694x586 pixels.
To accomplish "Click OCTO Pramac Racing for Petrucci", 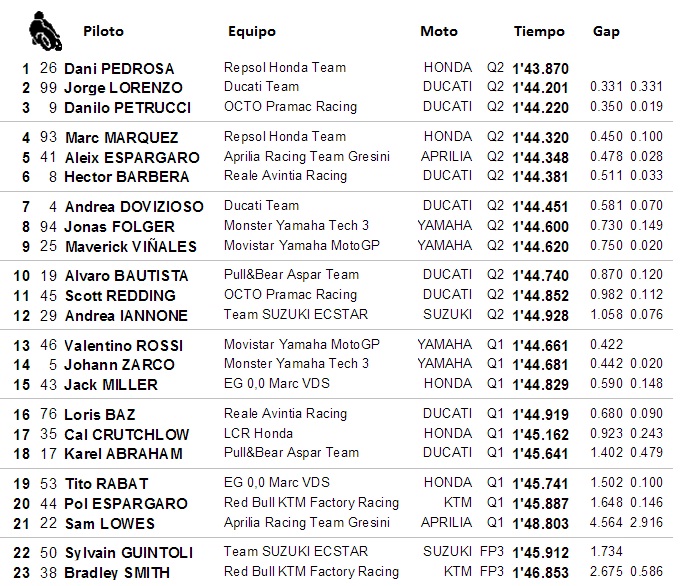I will 290,107.
